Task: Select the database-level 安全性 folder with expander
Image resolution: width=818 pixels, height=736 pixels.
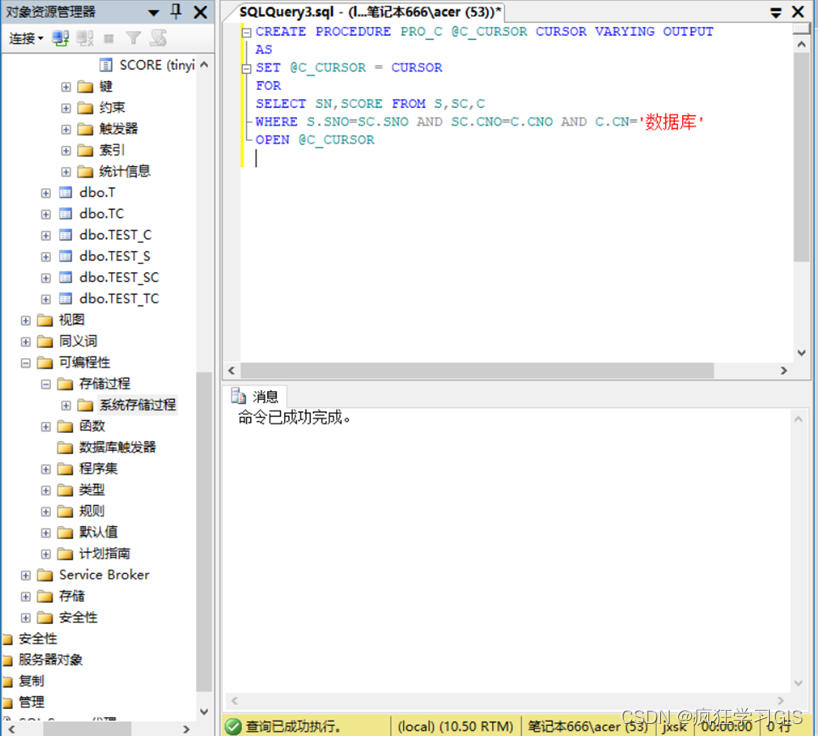Action: point(78,618)
